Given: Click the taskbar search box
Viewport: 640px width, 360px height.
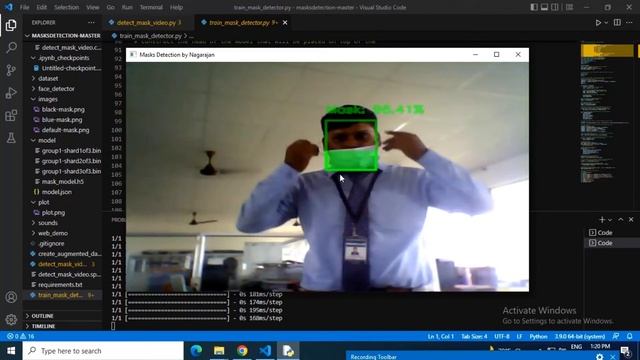Looking at the screenshot, I should pyautogui.click(x=103, y=351).
